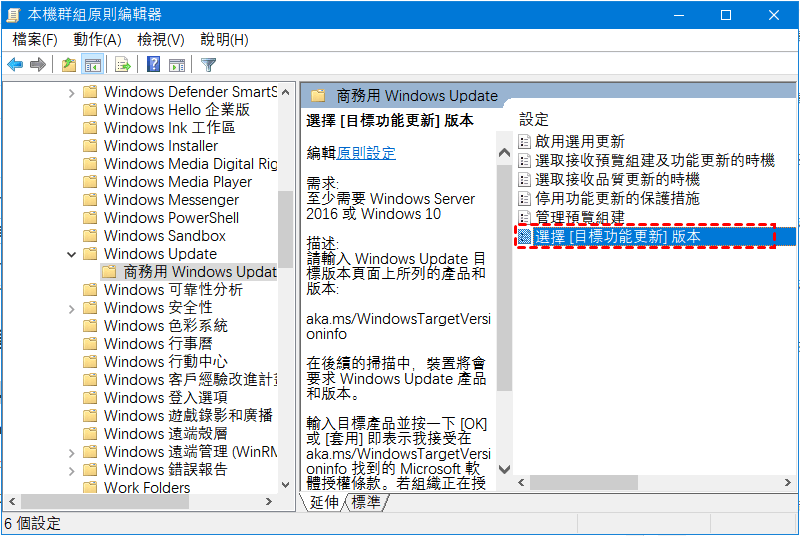Select the Windows Hello 企業版 tree item
Screen dimensions: 800x536
(177, 110)
